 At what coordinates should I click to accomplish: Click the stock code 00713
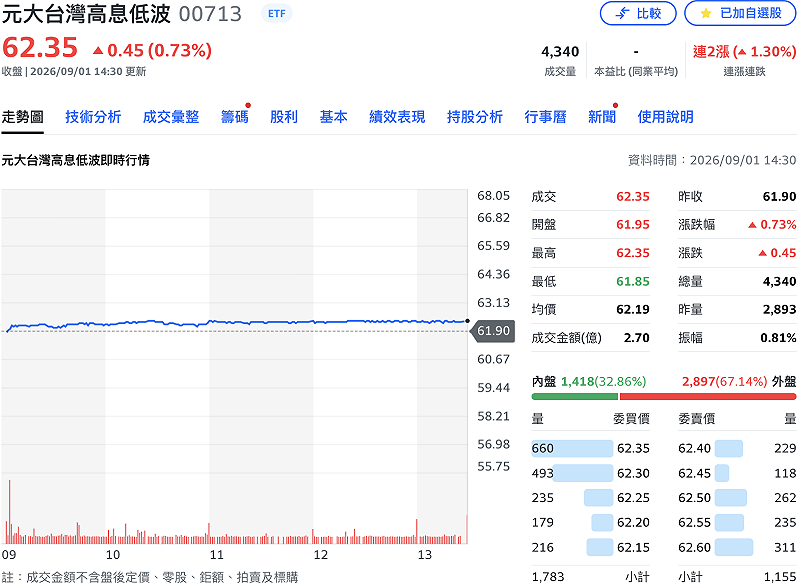click(x=210, y=14)
